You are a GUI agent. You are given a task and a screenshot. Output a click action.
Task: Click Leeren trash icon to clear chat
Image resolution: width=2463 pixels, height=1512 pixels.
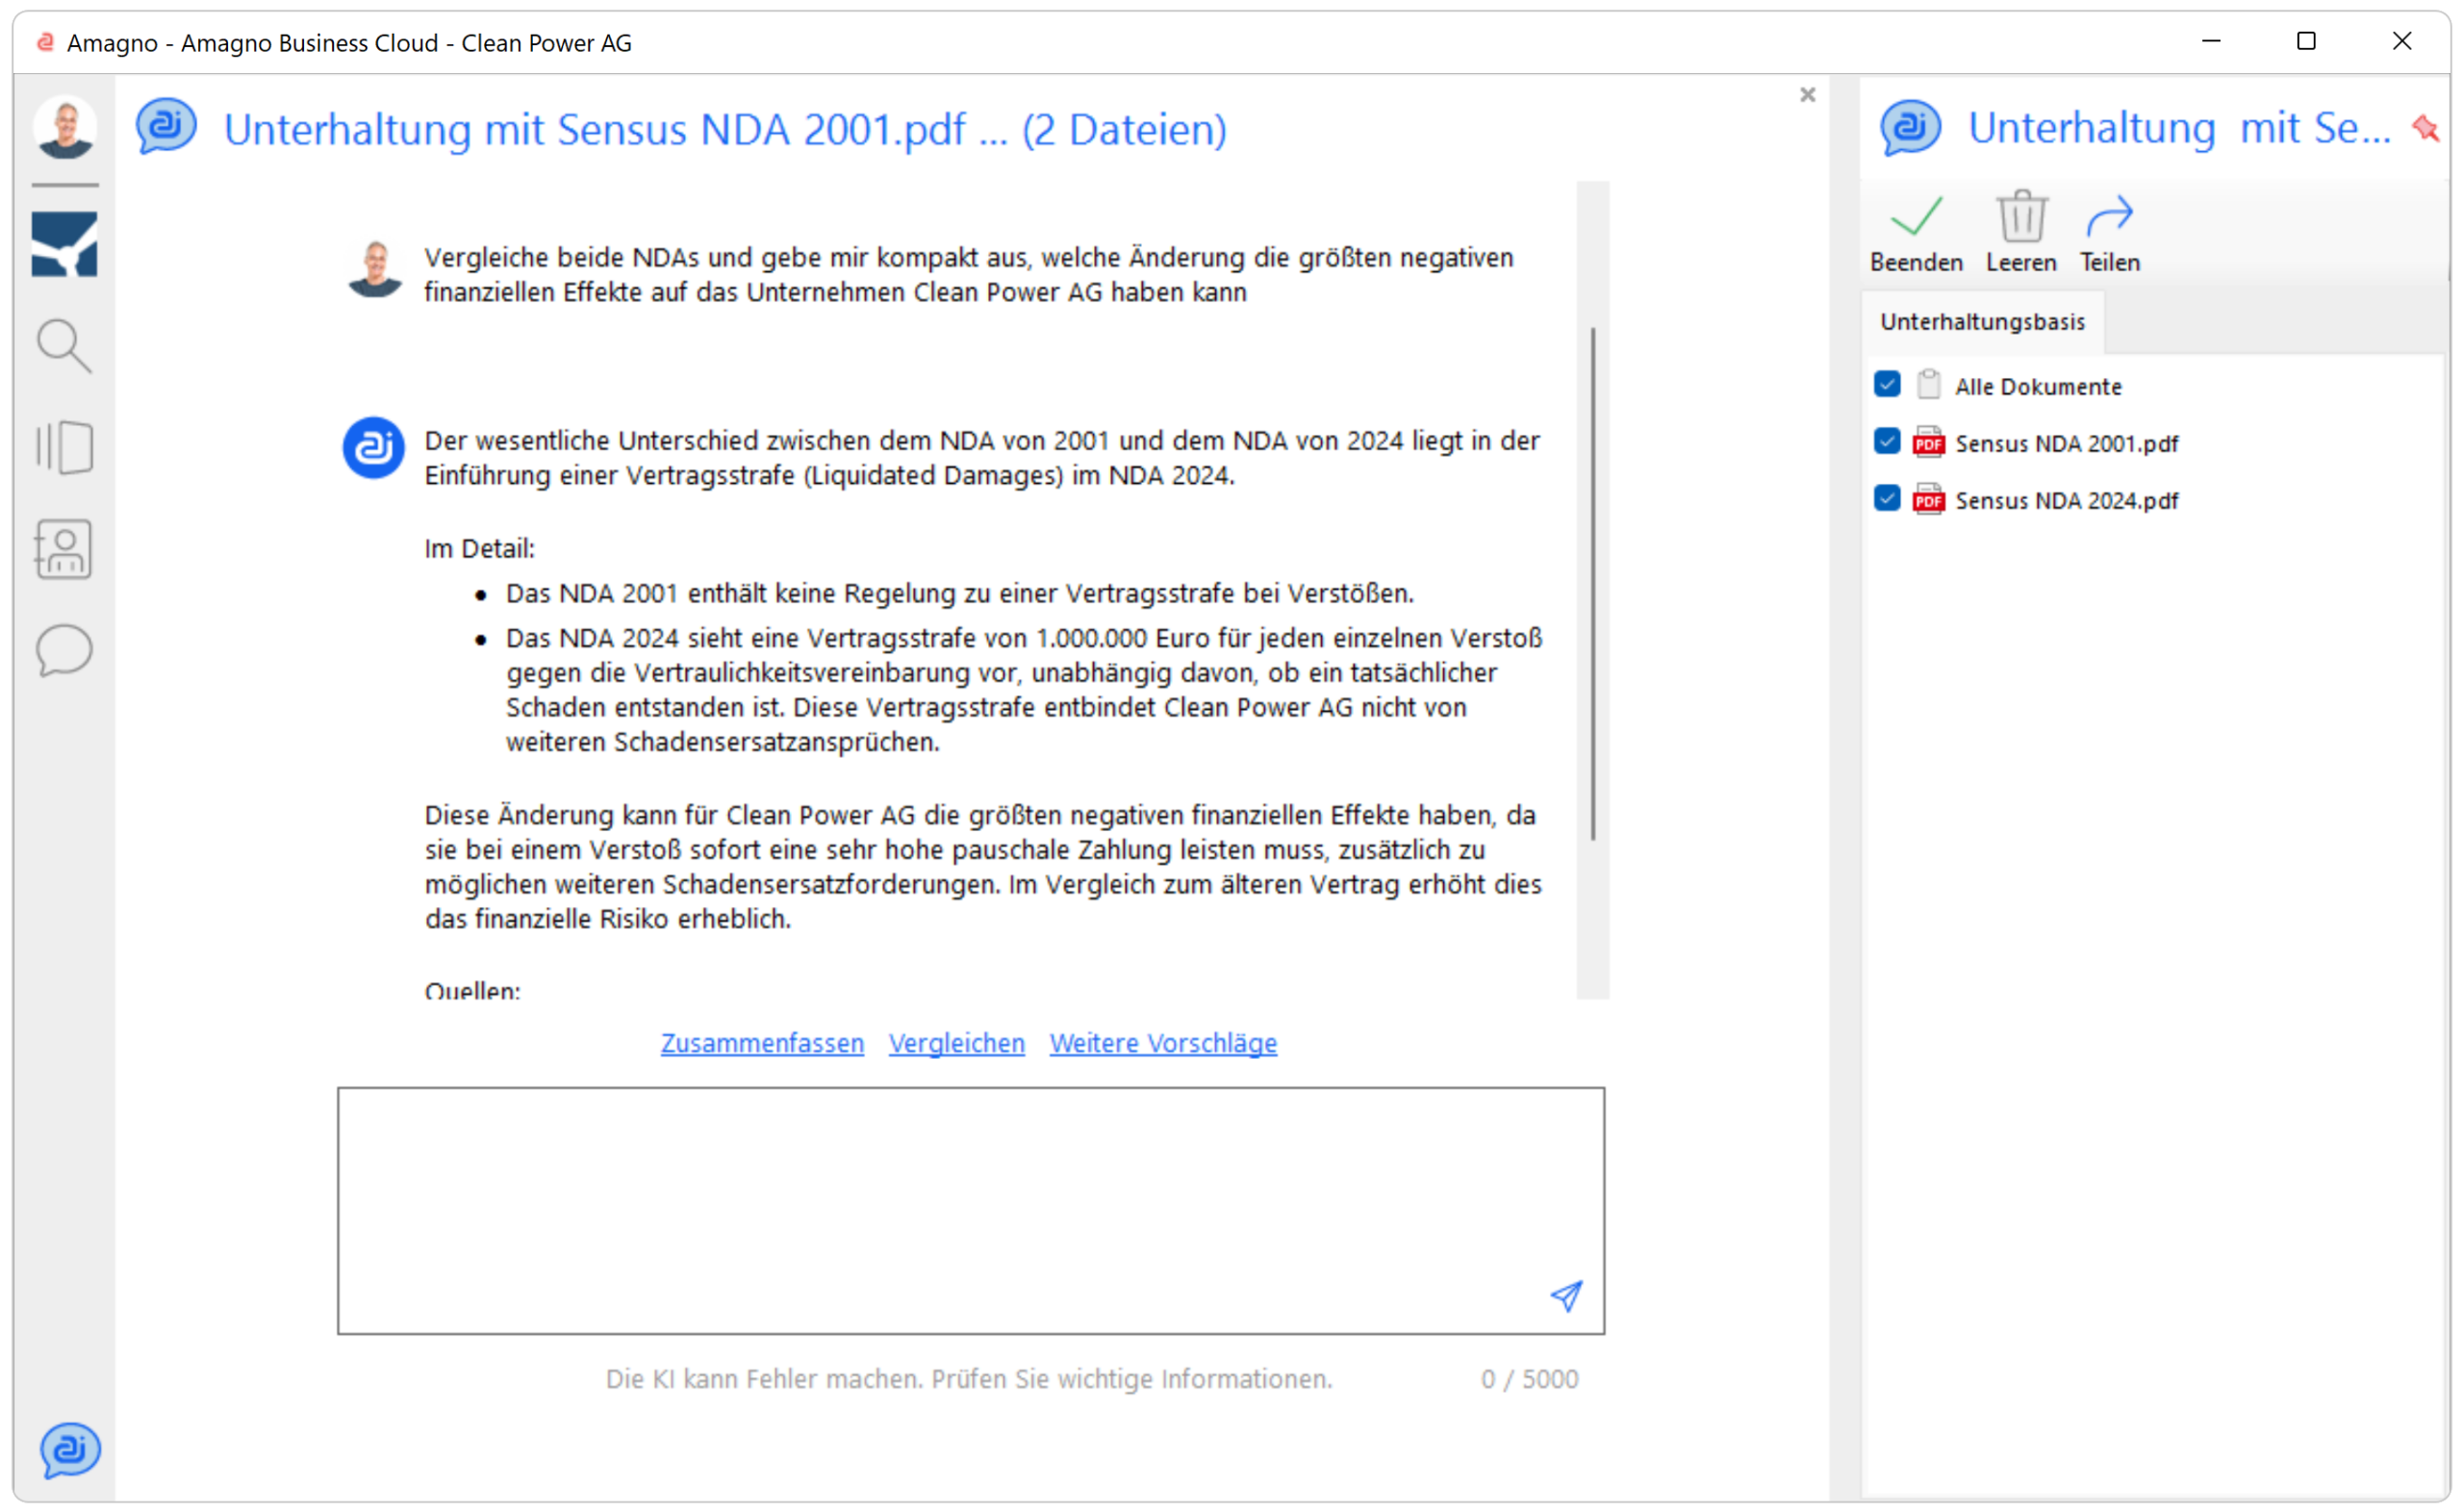(x=2021, y=233)
